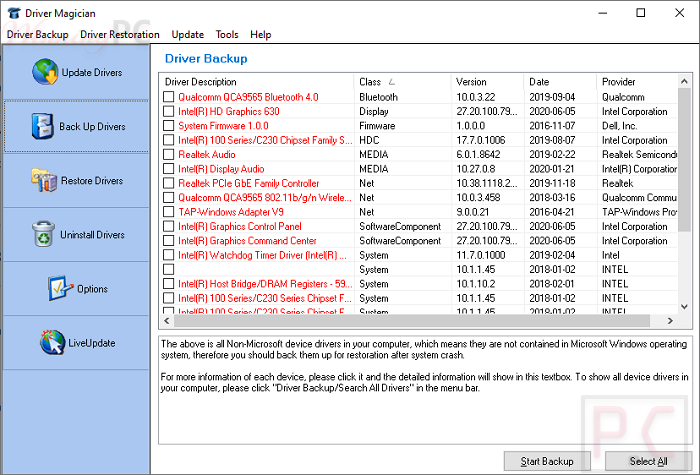The image size is (700, 475).
Task: Click the horizontal scrollbar right arrow
Action: (x=670, y=321)
